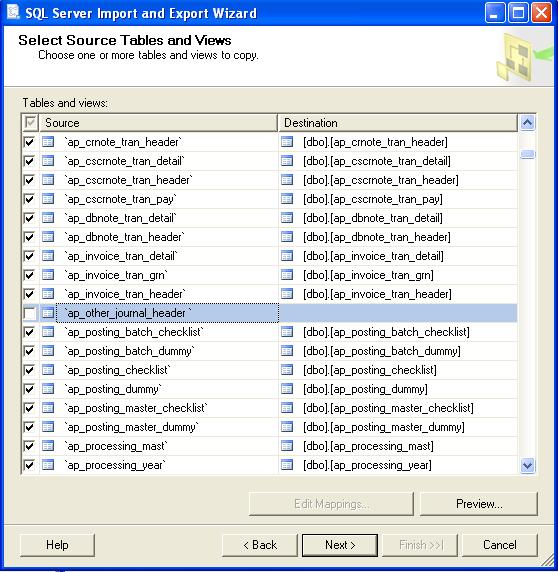Open the wizard Help
This screenshot has height=572, width=558.
pos(57,545)
